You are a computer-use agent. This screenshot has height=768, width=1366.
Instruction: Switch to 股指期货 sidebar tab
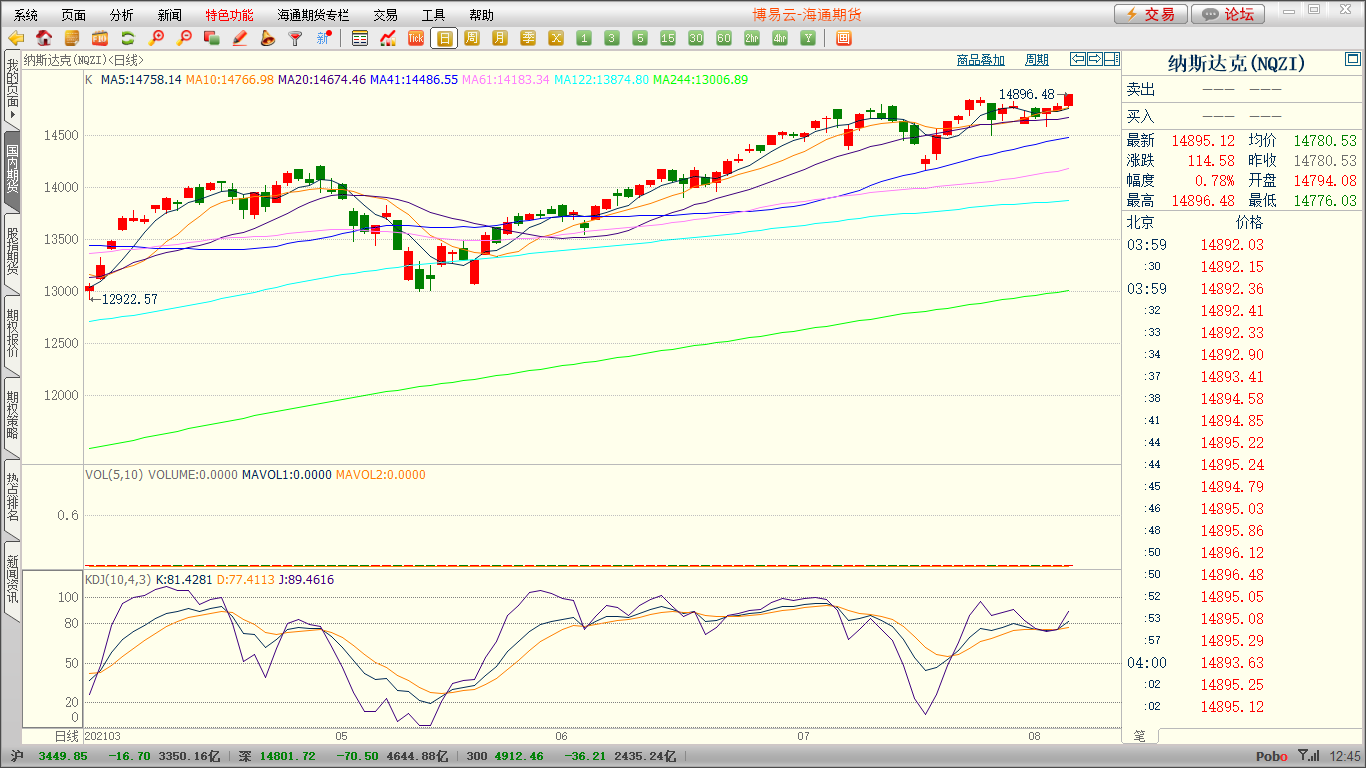(12, 252)
